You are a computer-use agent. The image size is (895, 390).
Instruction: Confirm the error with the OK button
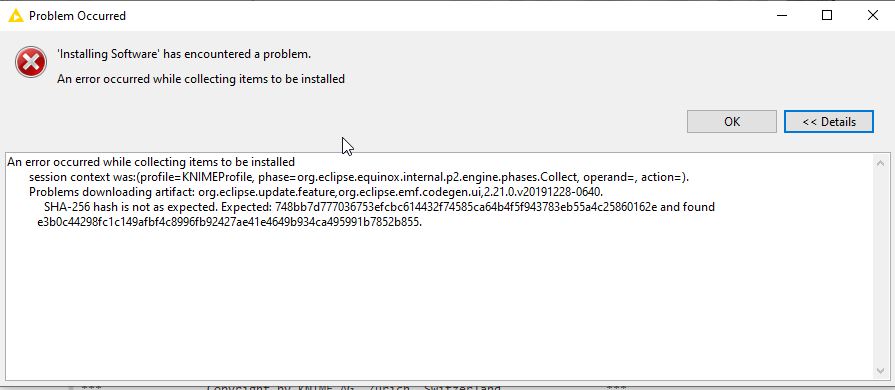coord(732,122)
